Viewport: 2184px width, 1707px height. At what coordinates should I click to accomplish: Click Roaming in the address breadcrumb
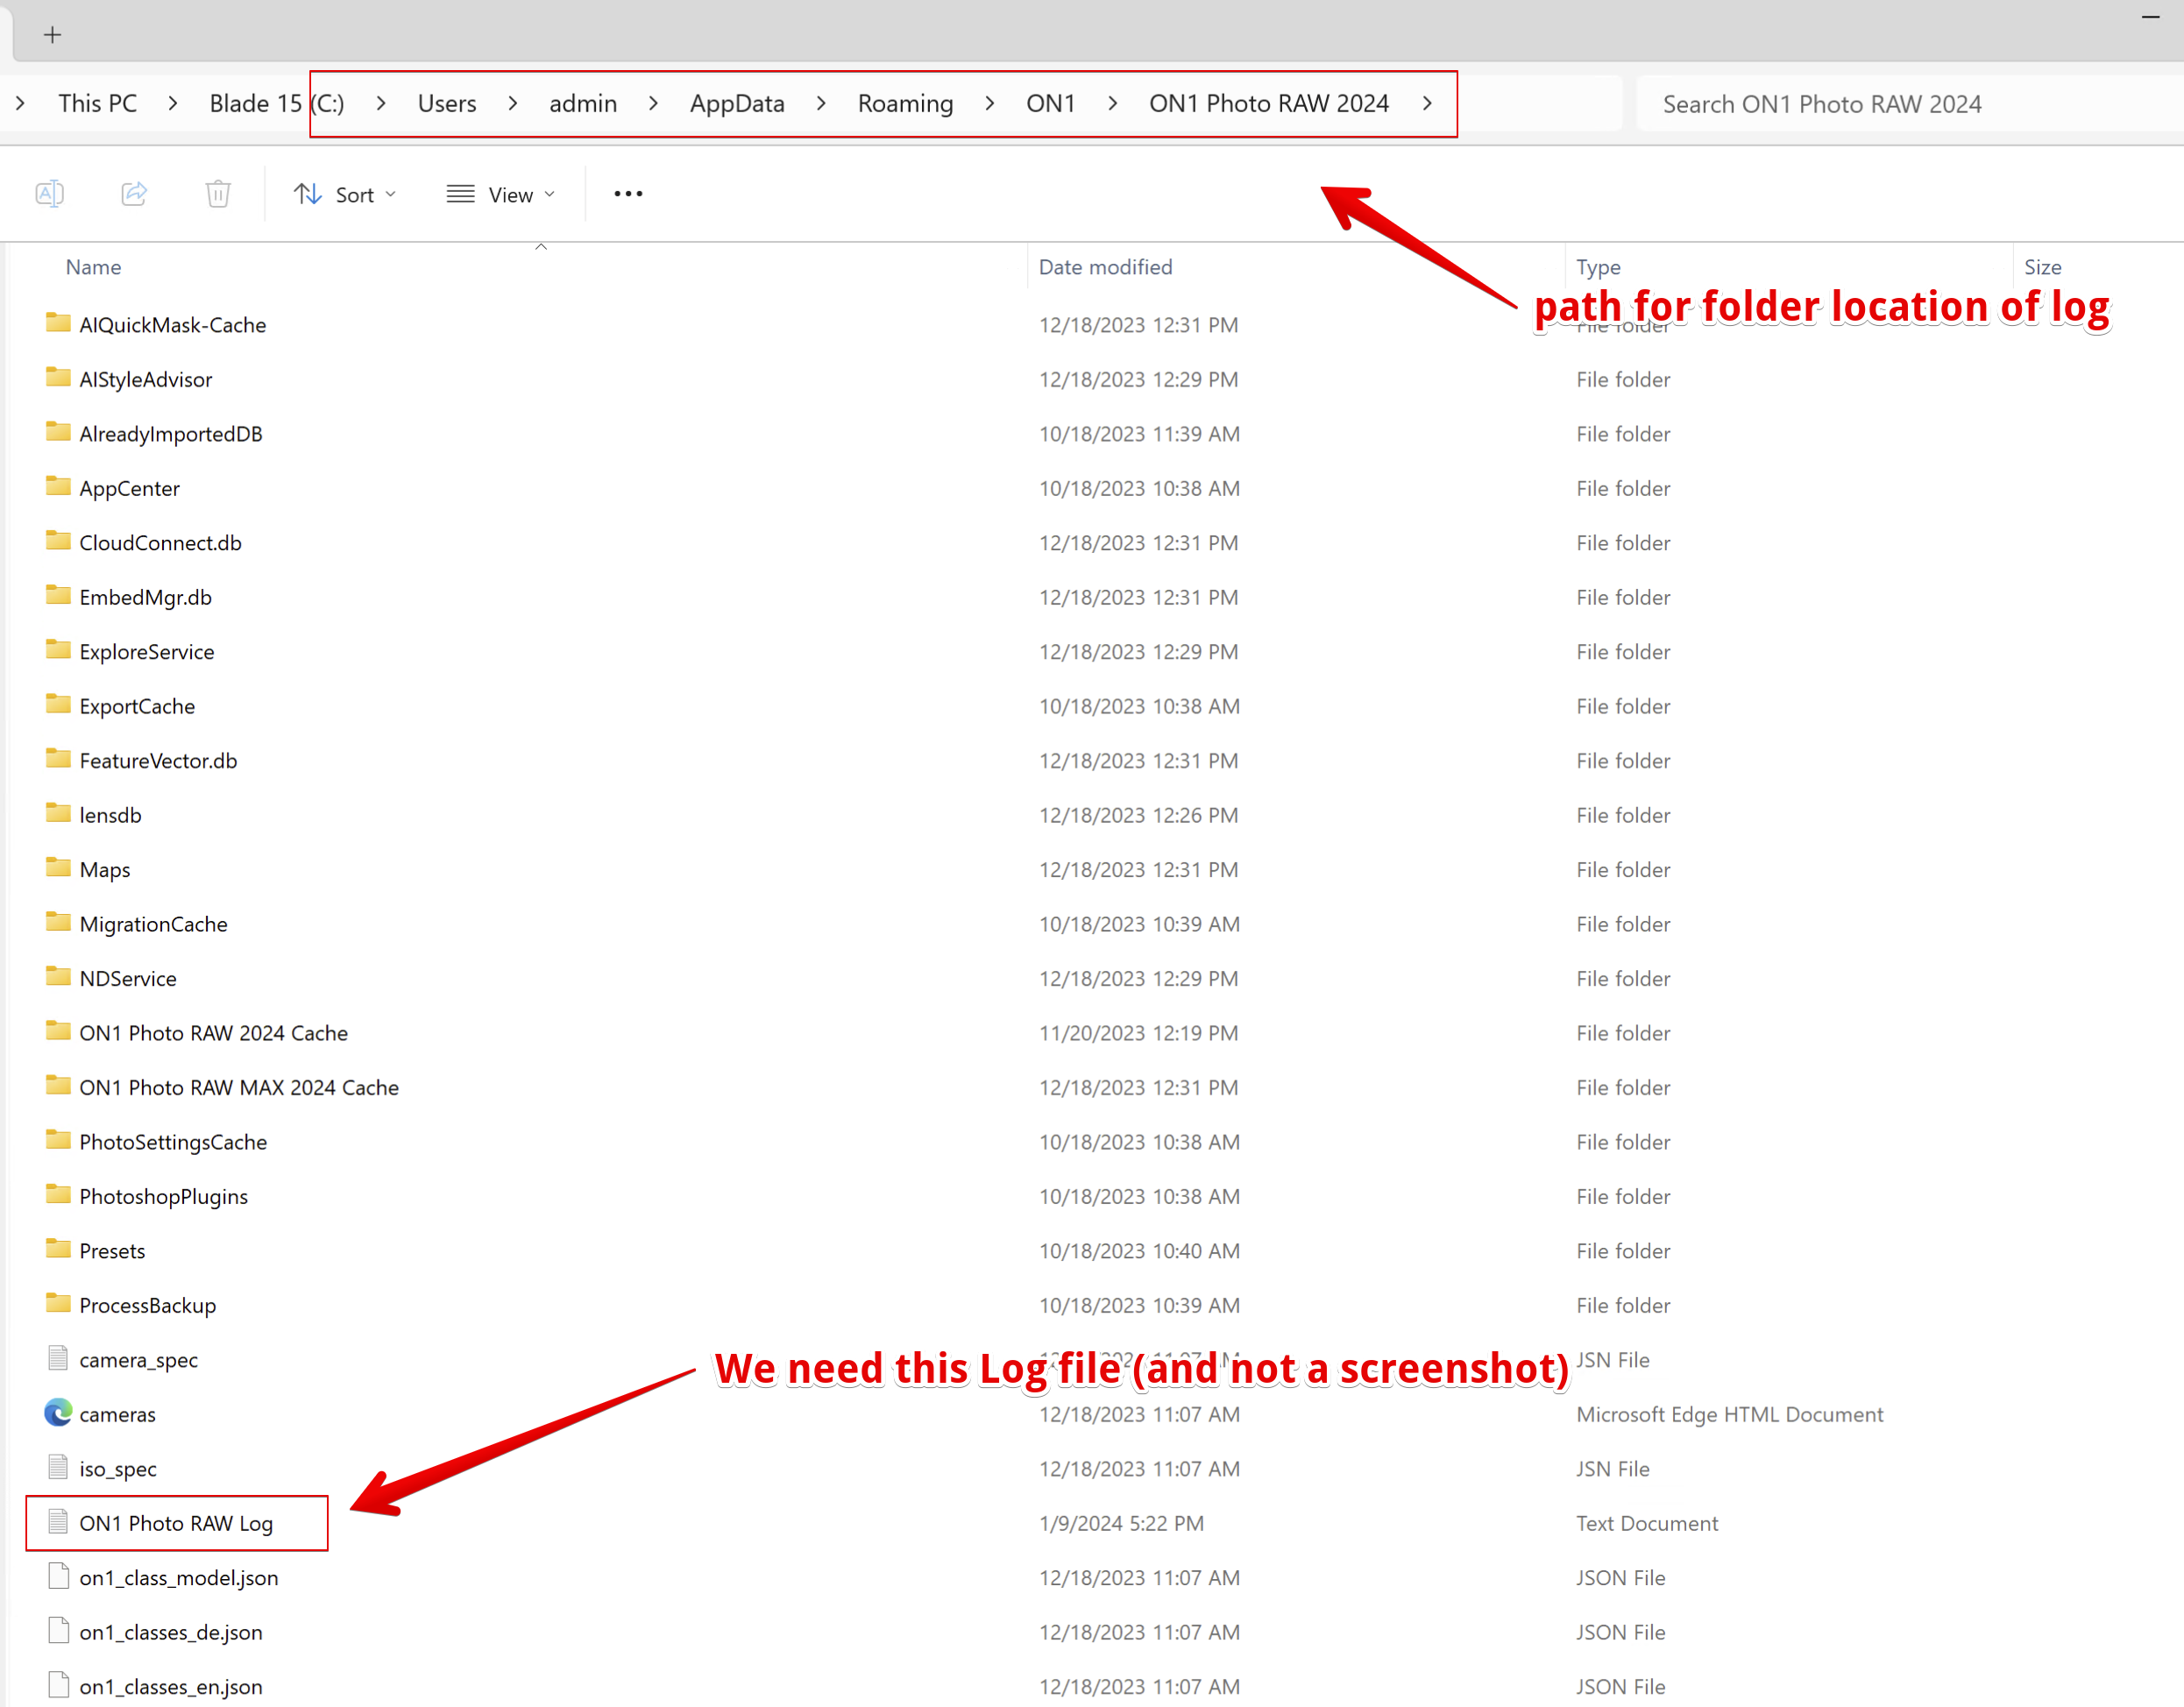(x=906, y=104)
